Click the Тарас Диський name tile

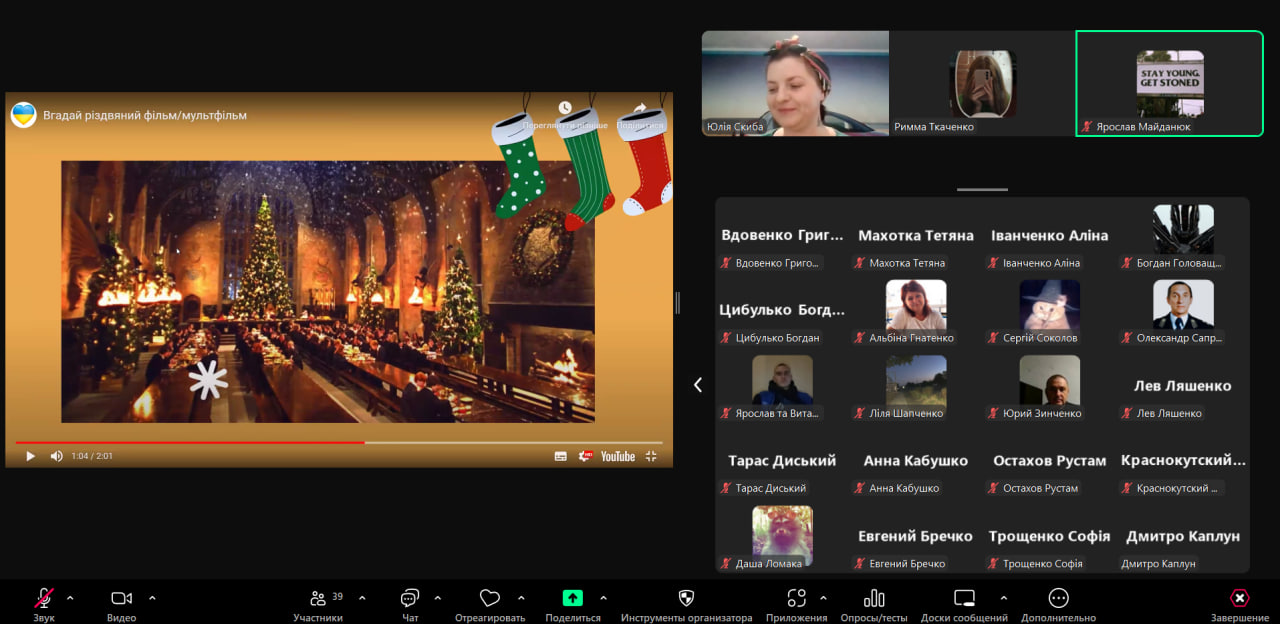[x=782, y=461]
